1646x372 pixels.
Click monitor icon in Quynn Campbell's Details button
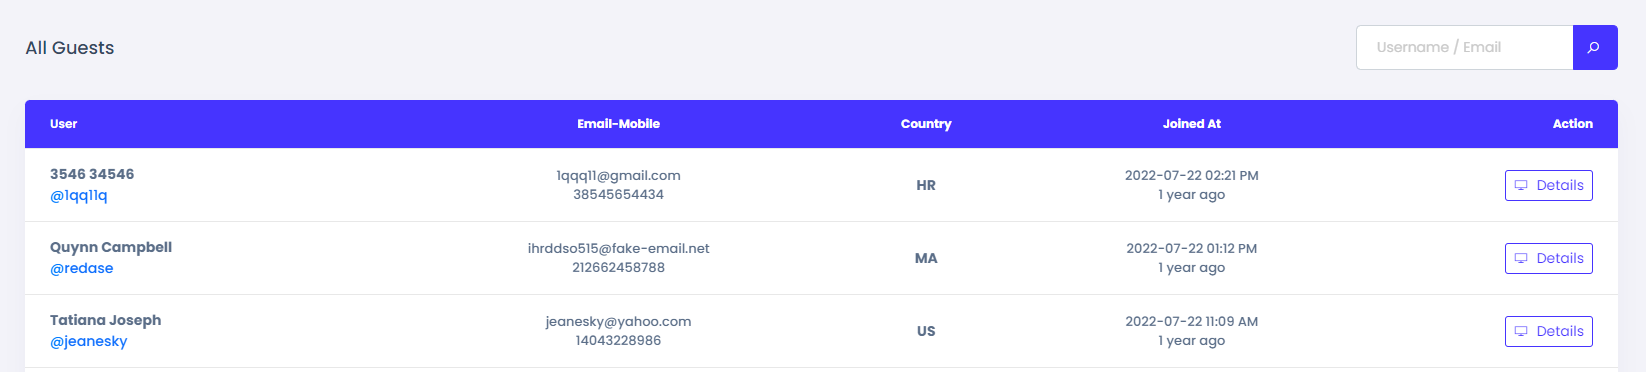pos(1521,258)
